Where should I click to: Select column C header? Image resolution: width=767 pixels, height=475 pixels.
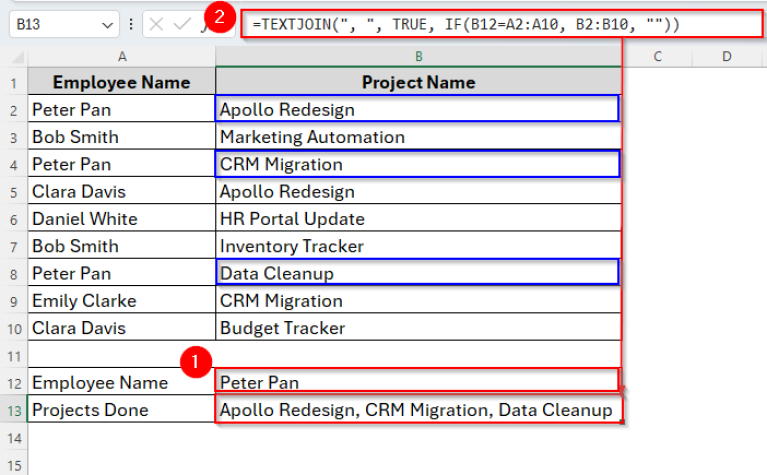658,57
